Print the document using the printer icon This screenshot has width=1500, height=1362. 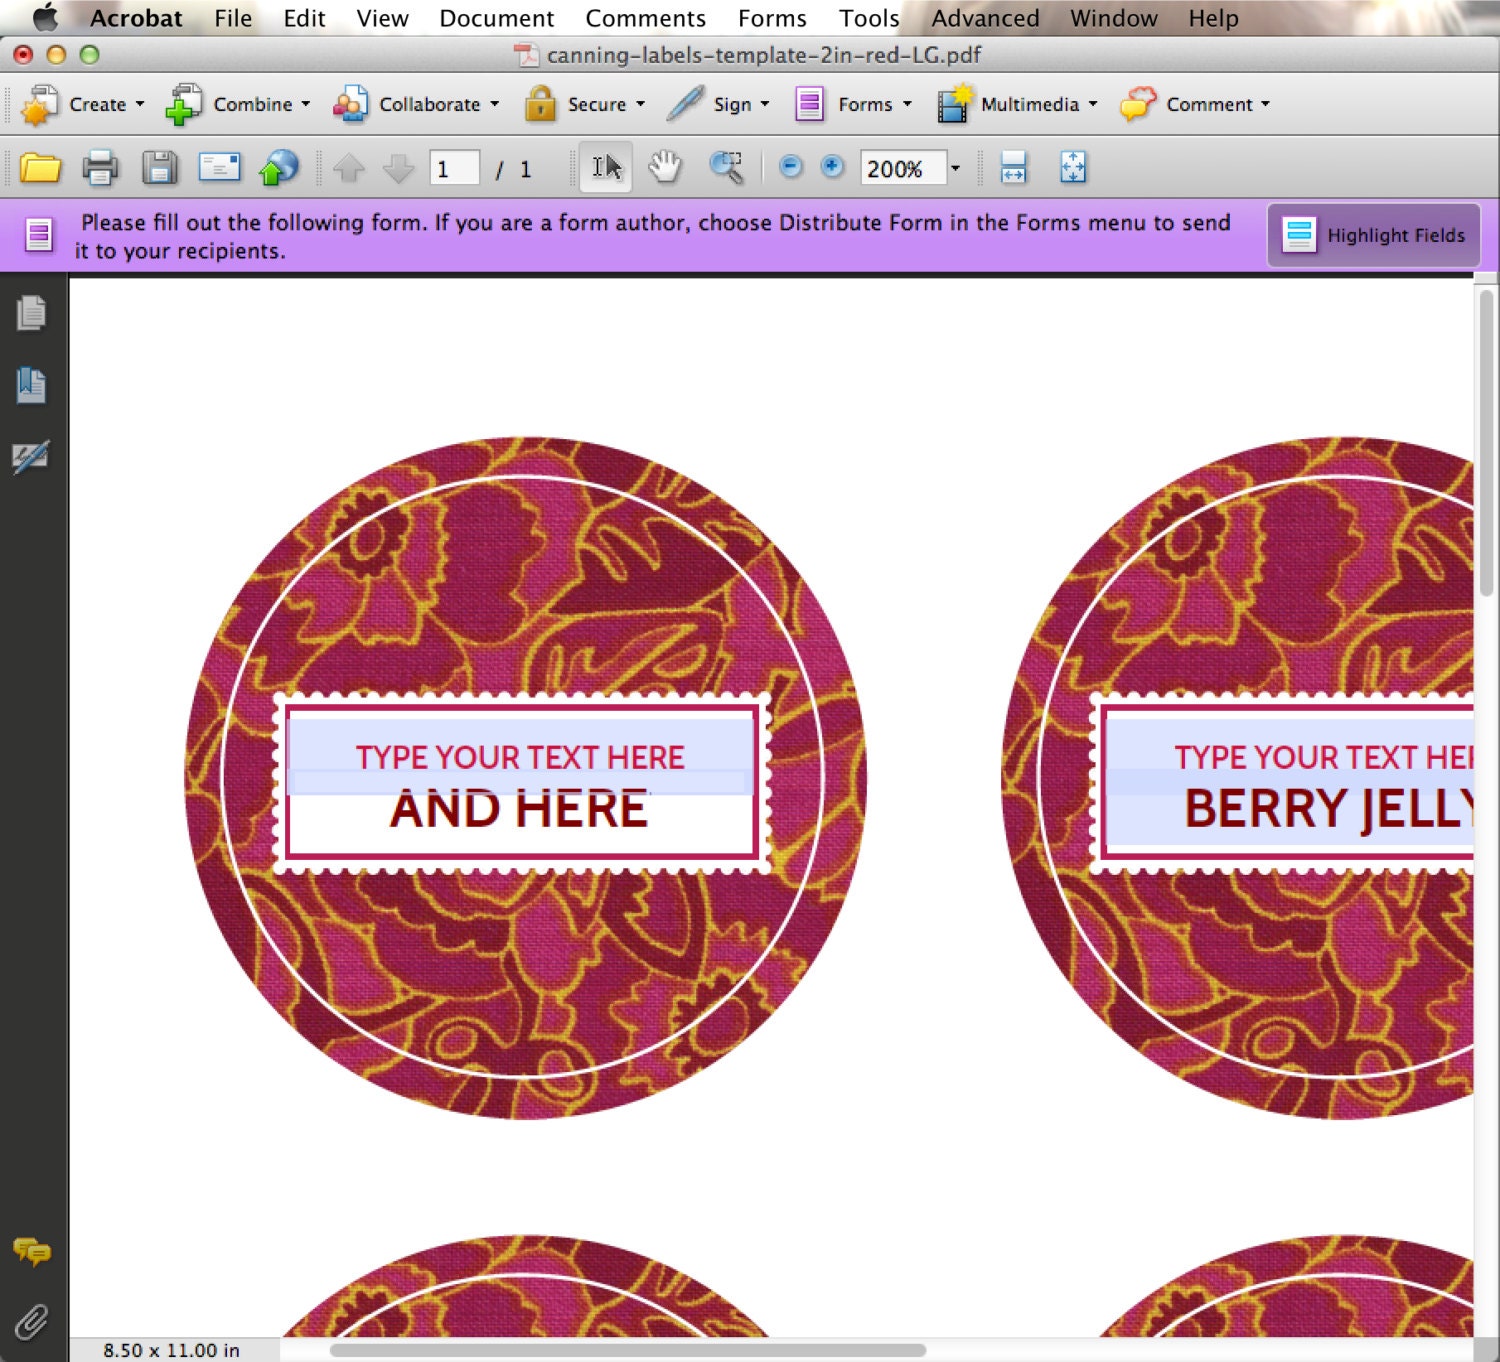click(x=99, y=167)
